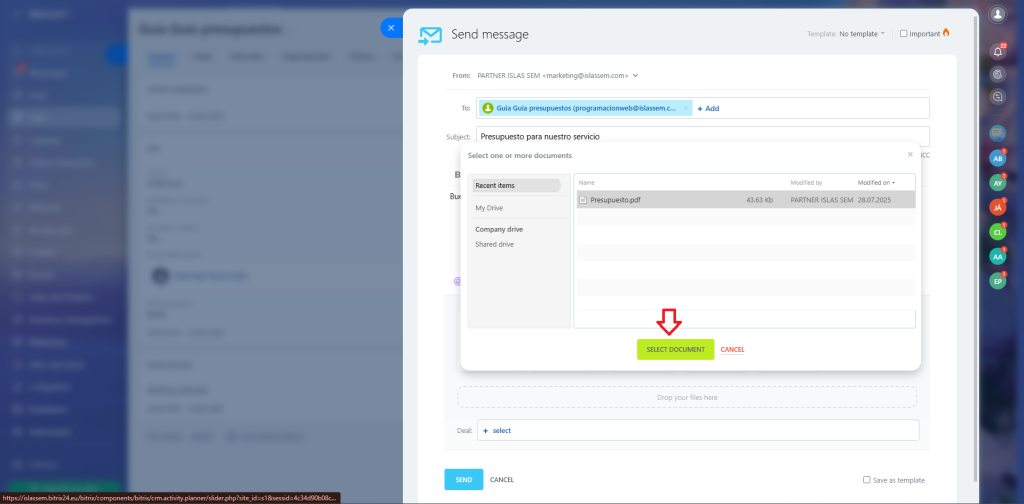
Task: Open the chat with contact AB
Action: [997, 158]
